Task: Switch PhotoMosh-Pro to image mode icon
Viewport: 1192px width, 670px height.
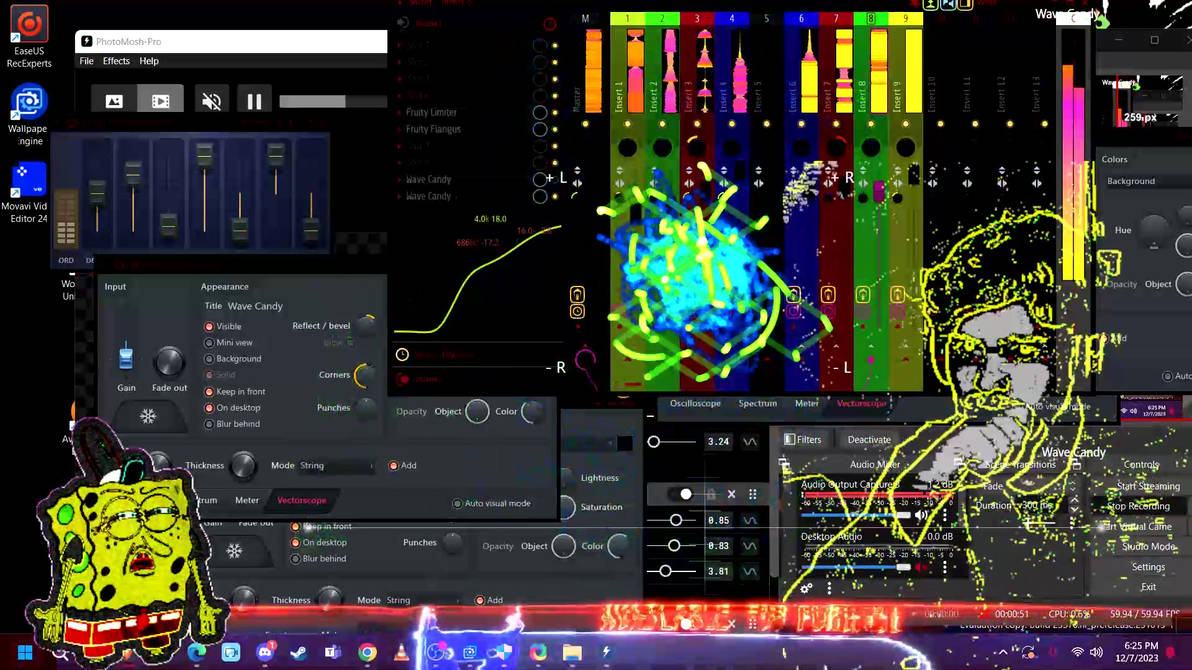Action: 114,100
